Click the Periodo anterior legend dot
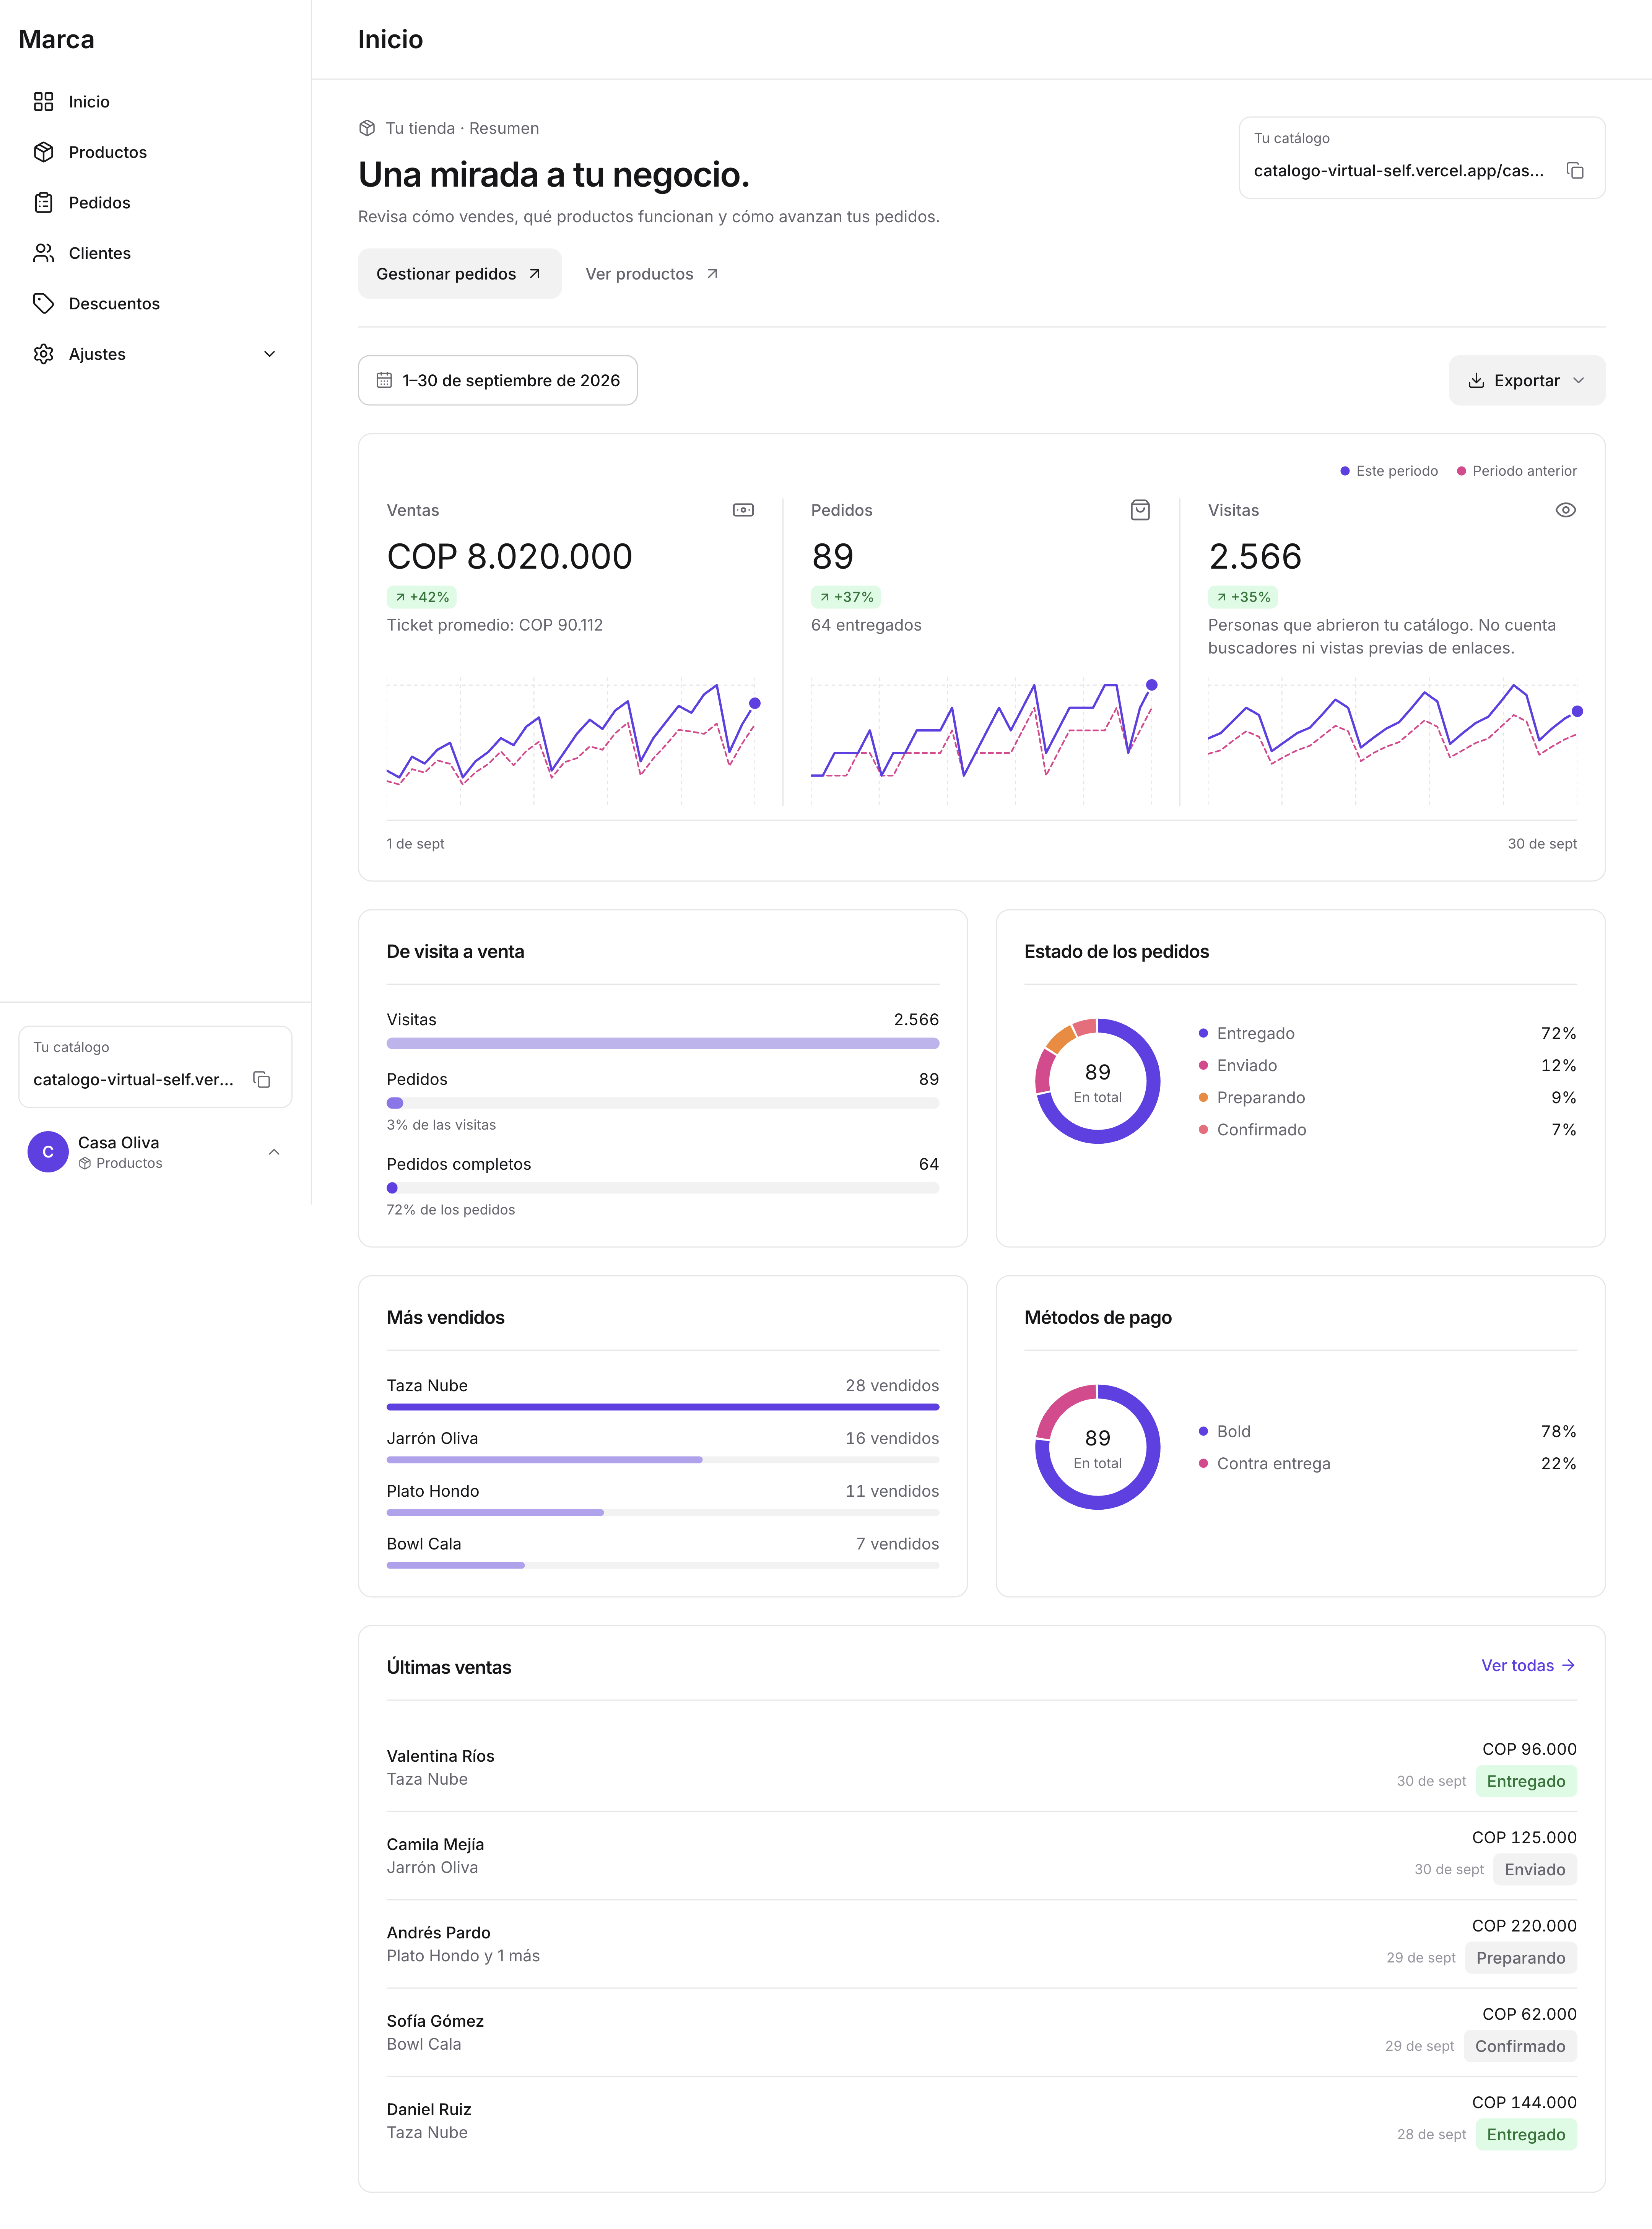This screenshot has width=1652, height=2229. click(x=1461, y=471)
